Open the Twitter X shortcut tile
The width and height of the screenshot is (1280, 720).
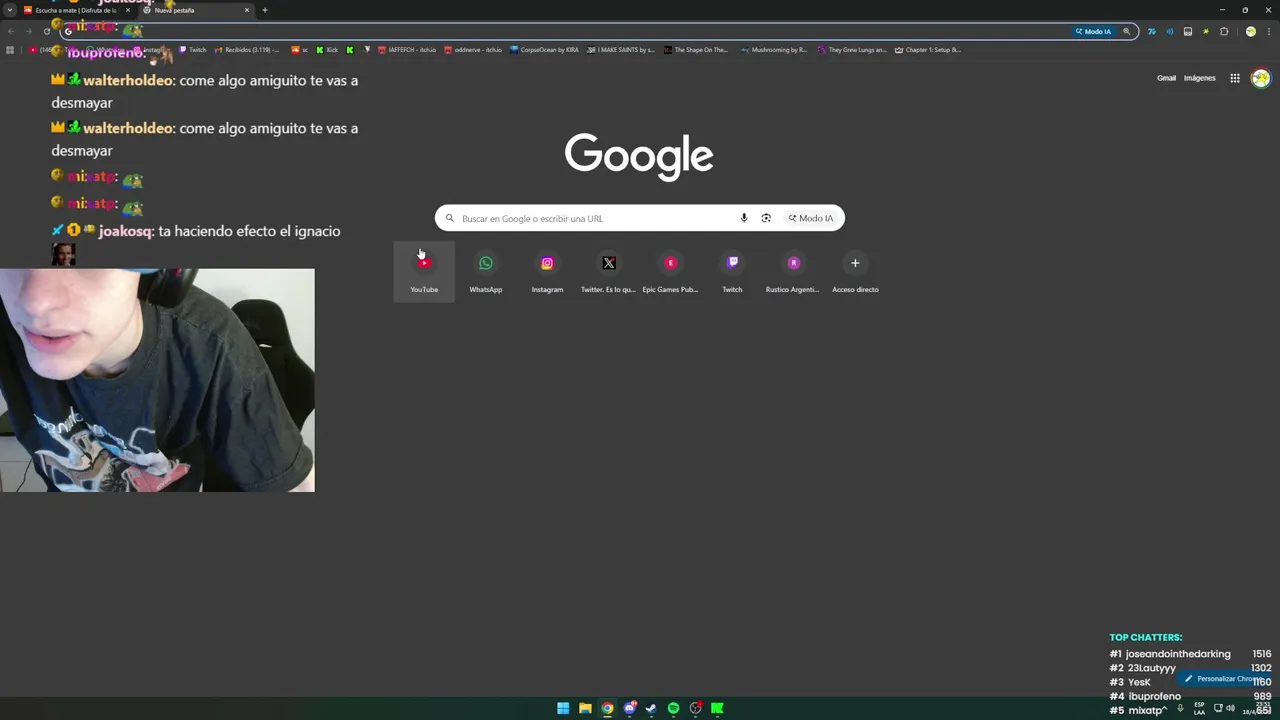(x=608, y=271)
